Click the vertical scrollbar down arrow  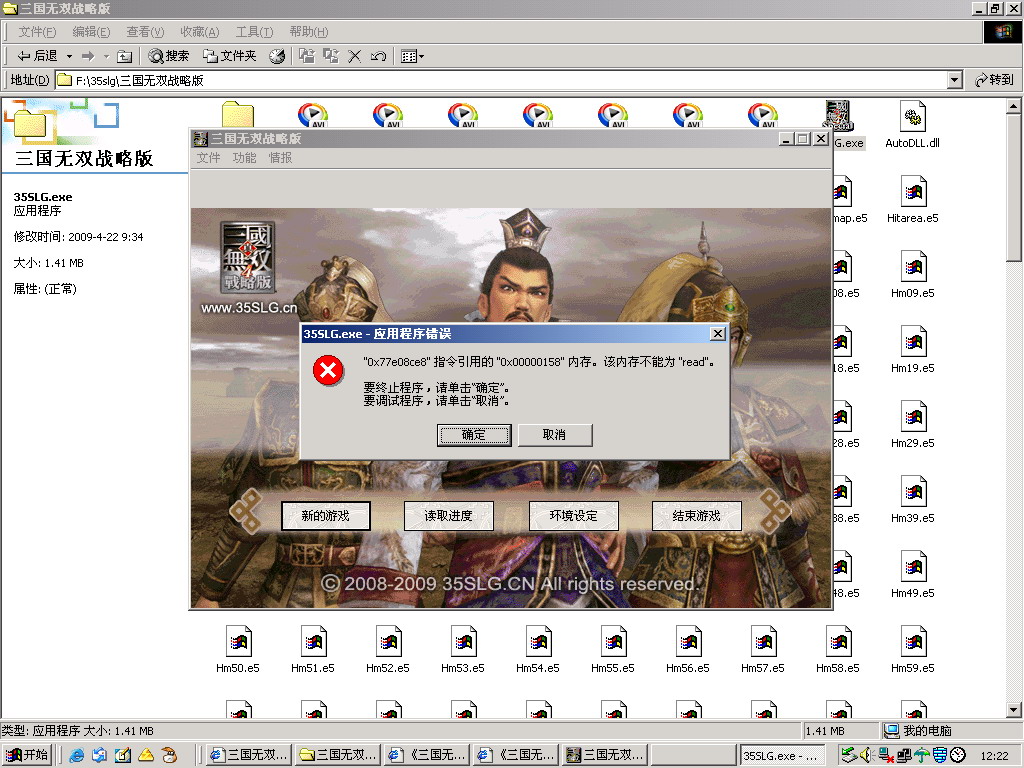(1014, 711)
